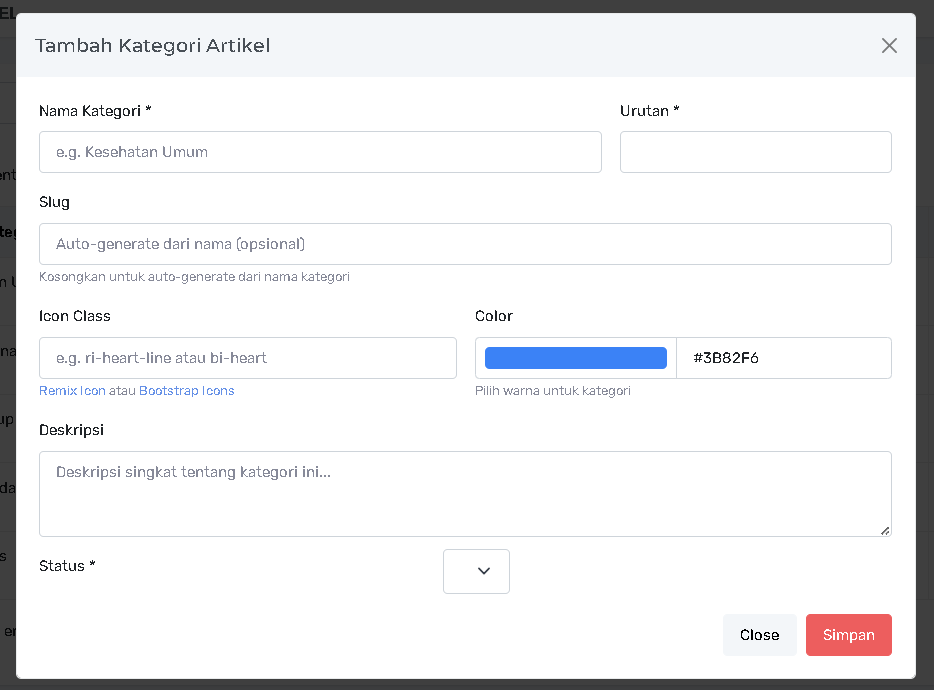Screen dimensions: 934x690
Task: Close the dialog with the X icon
Action: (889, 46)
